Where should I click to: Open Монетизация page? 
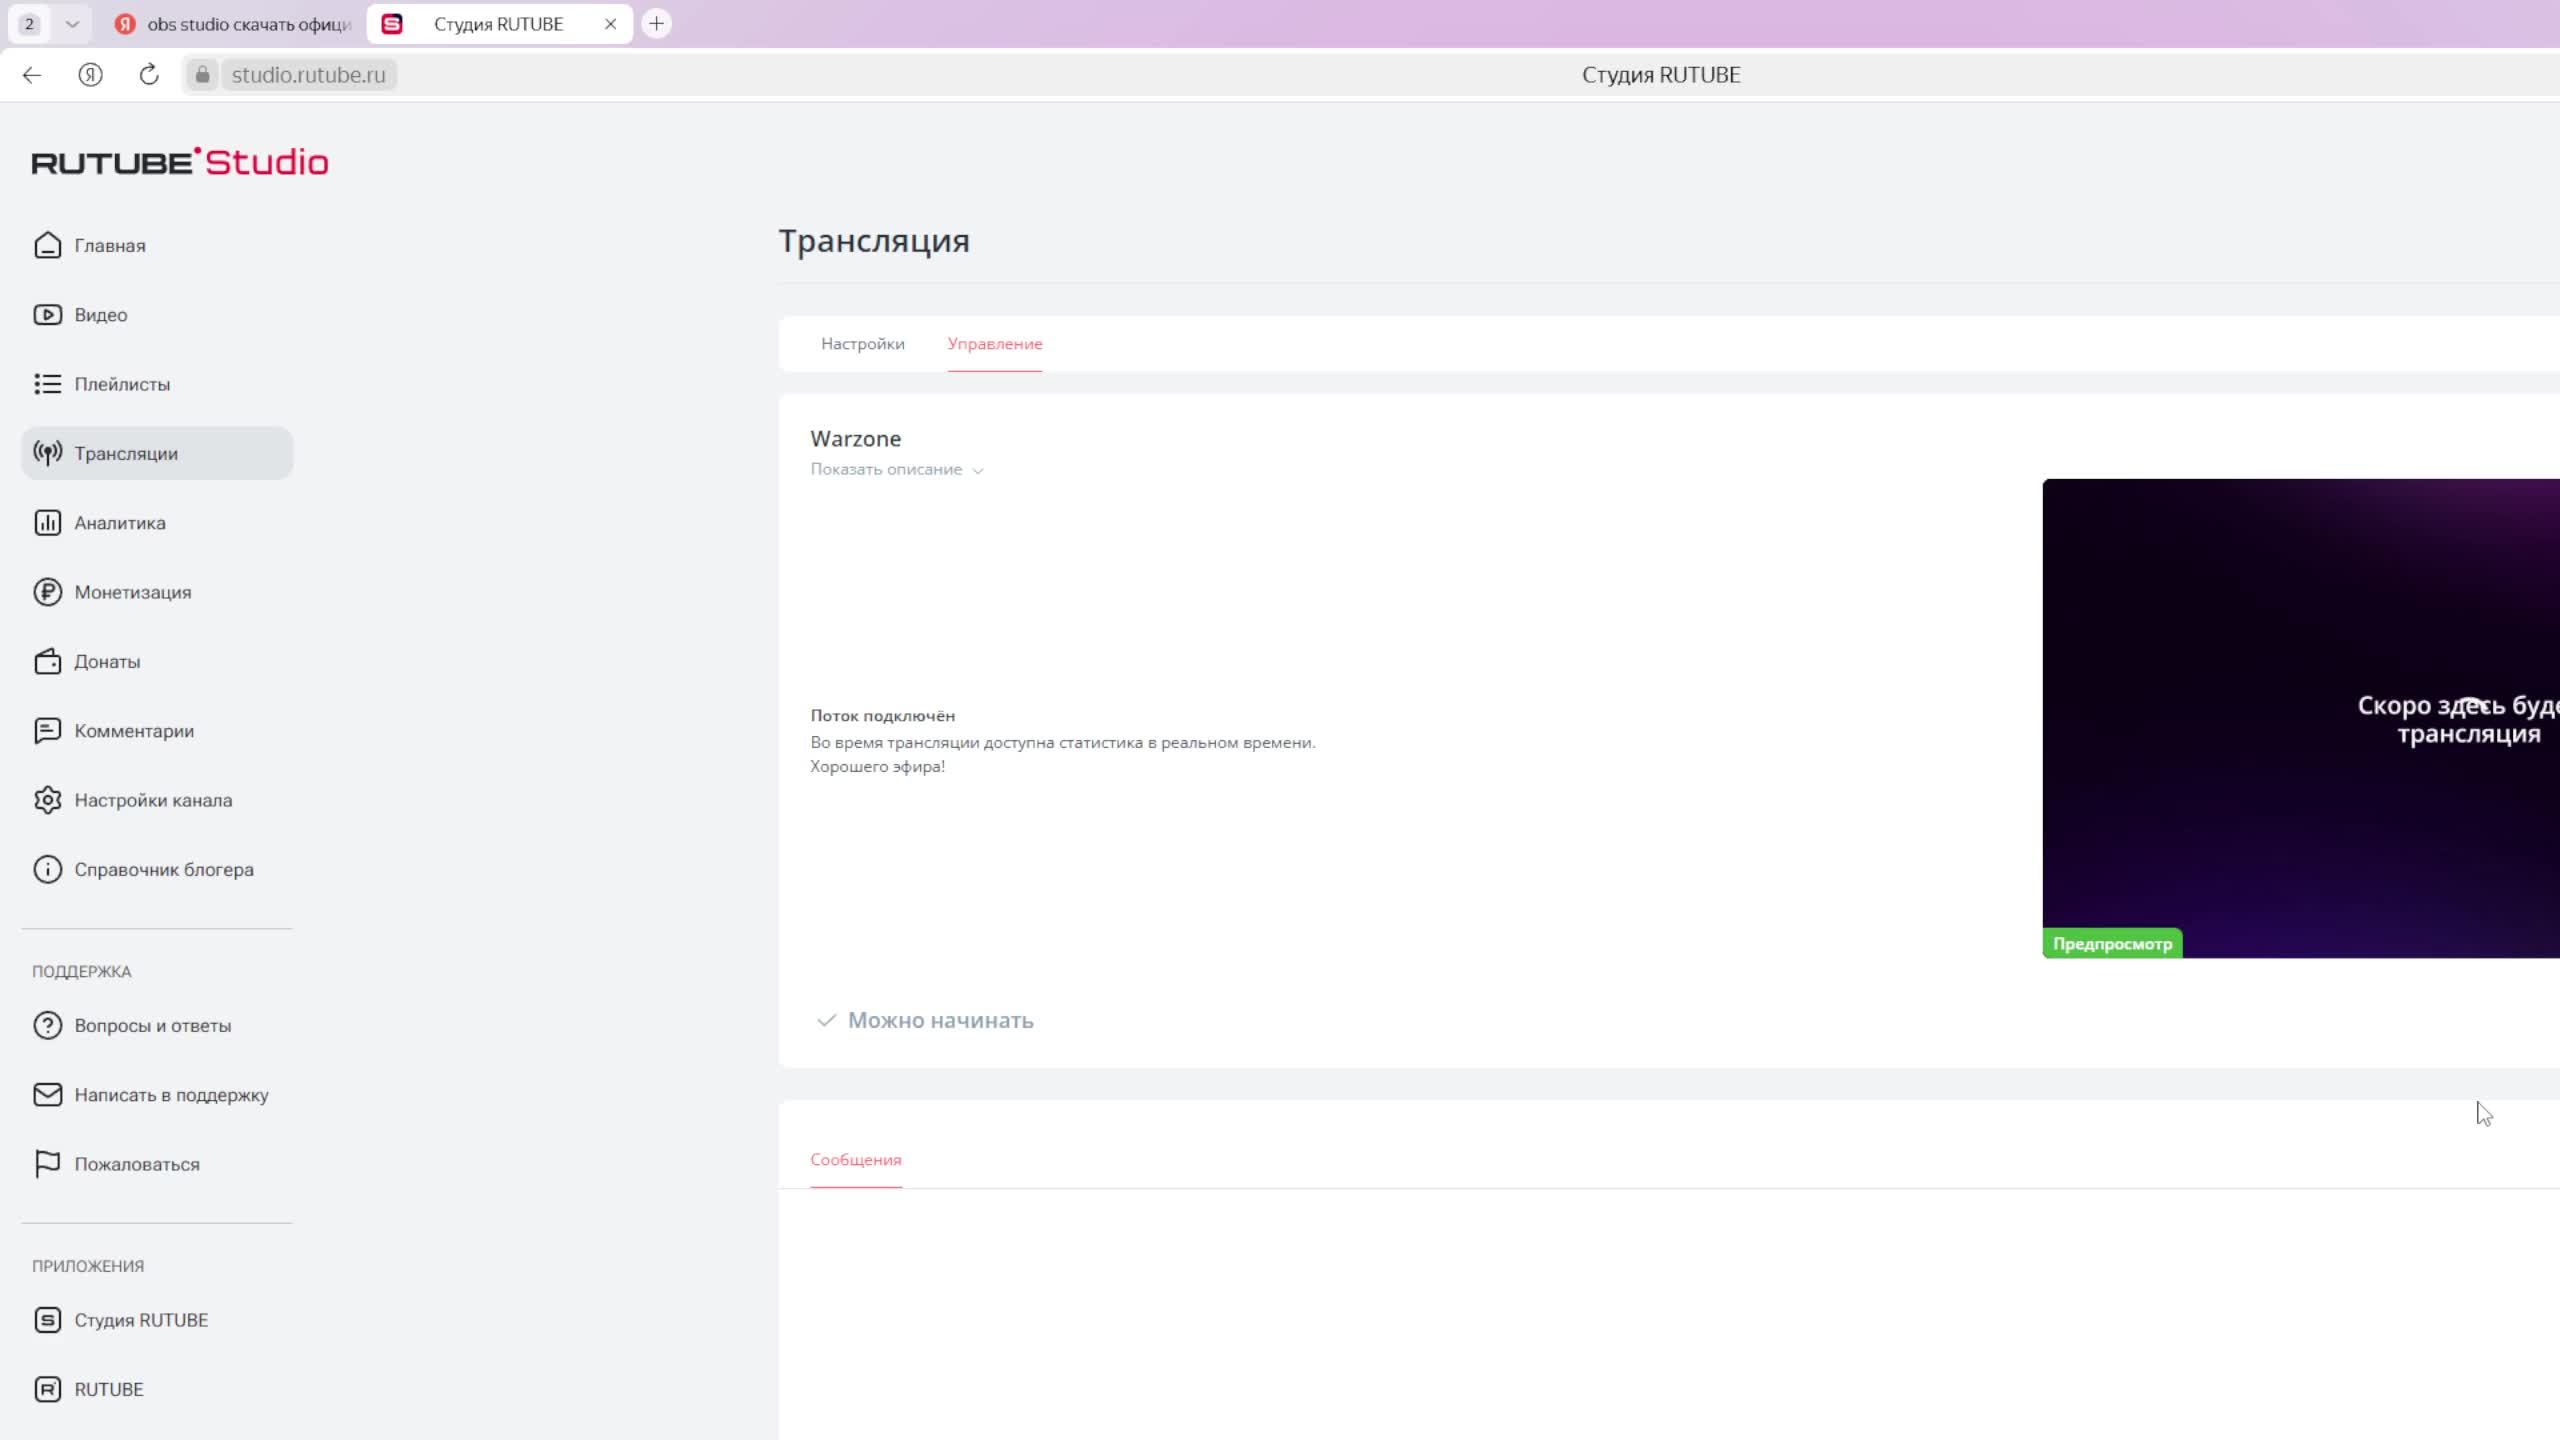click(x=157, y=592)
